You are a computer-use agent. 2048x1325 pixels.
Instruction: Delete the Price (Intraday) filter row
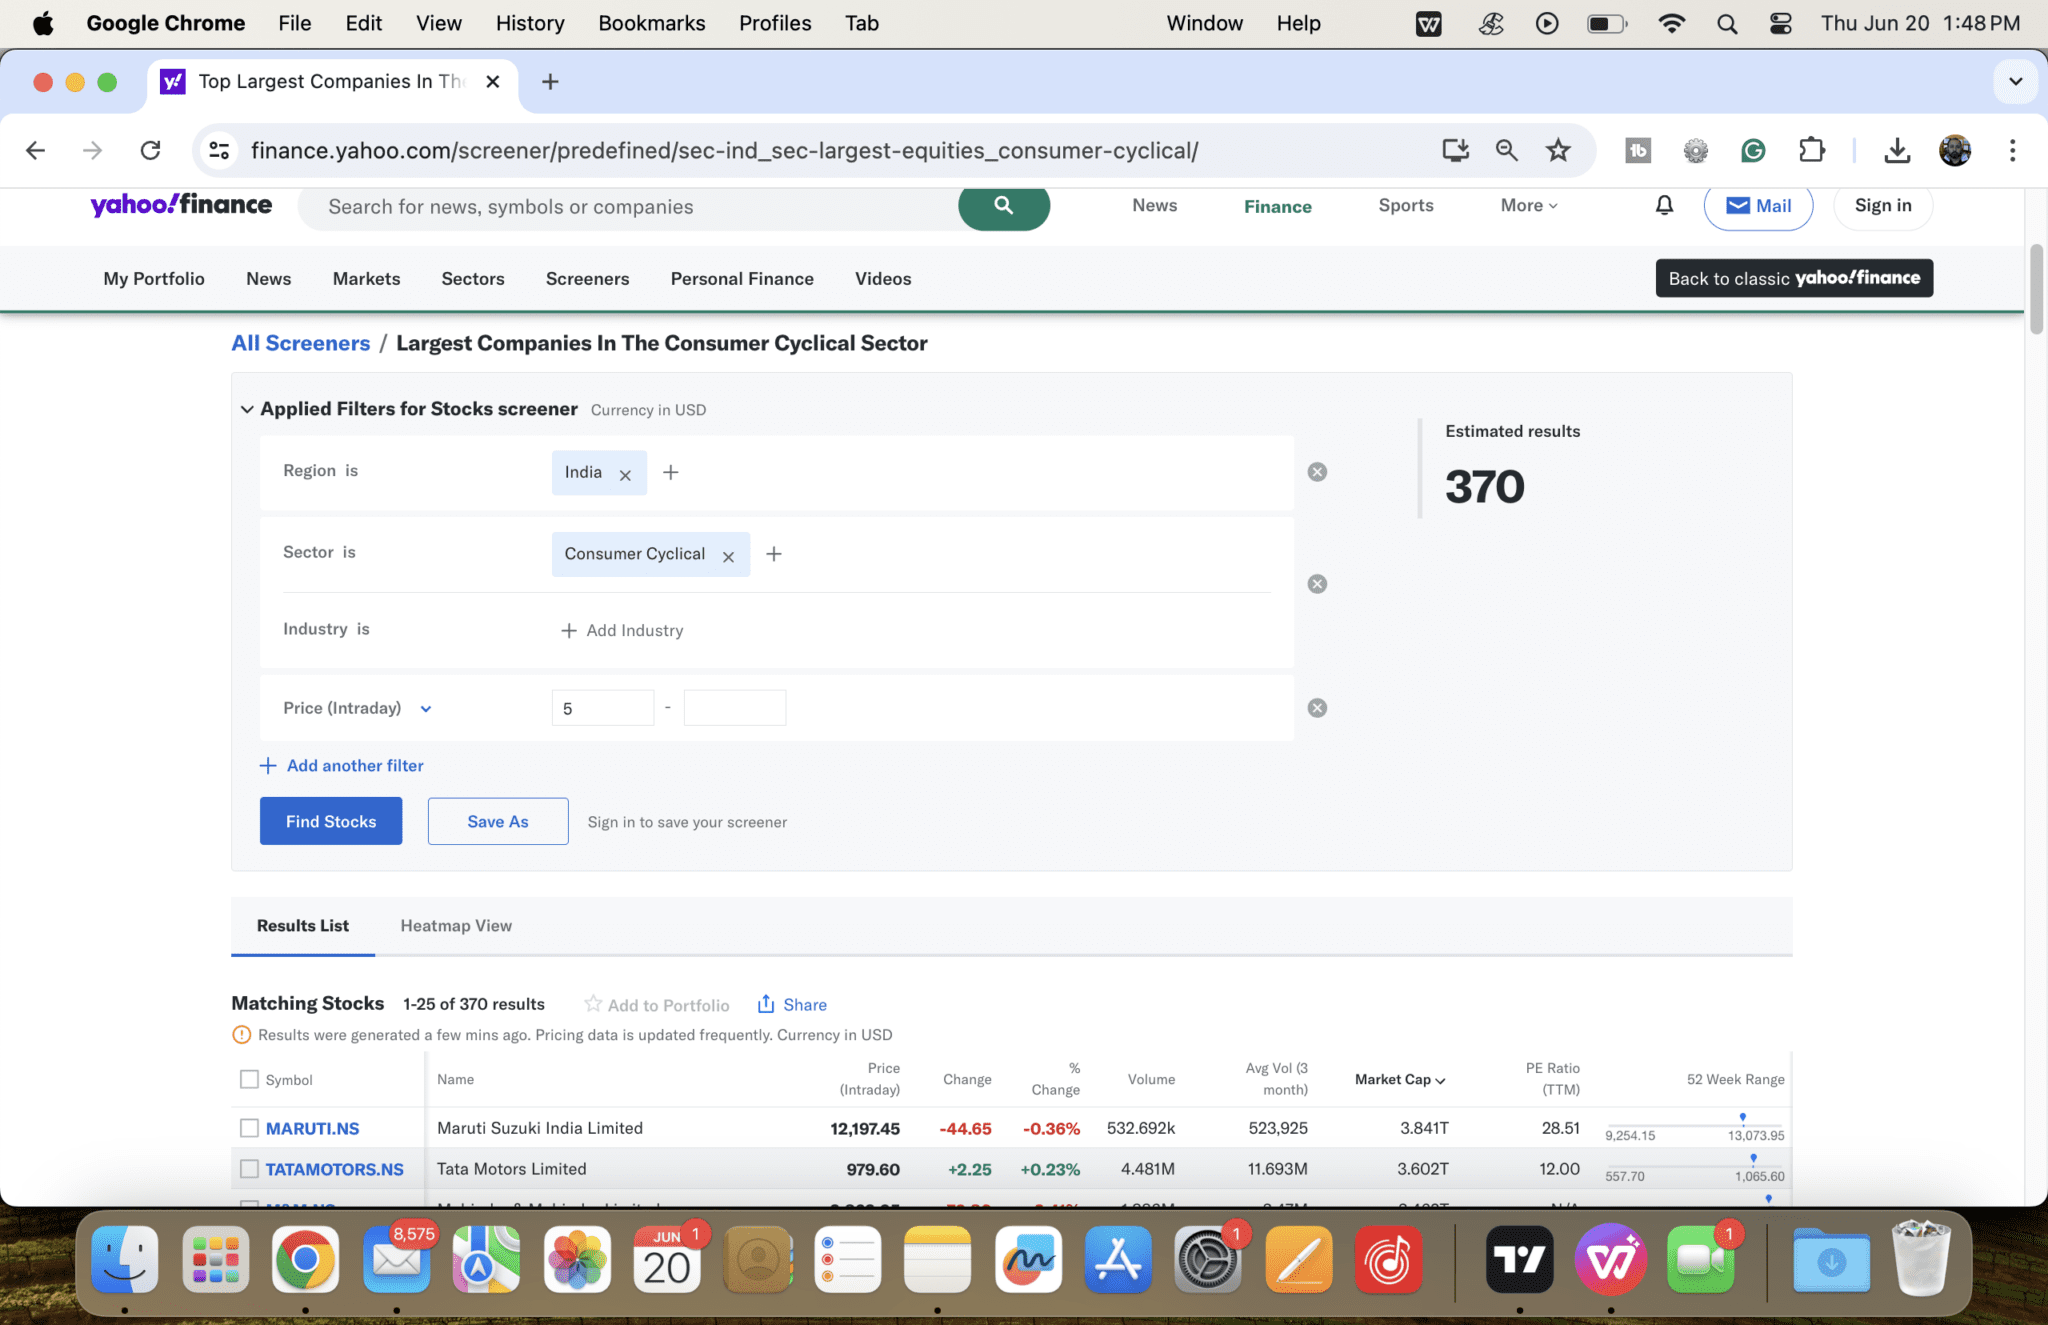pos(1317,708)
